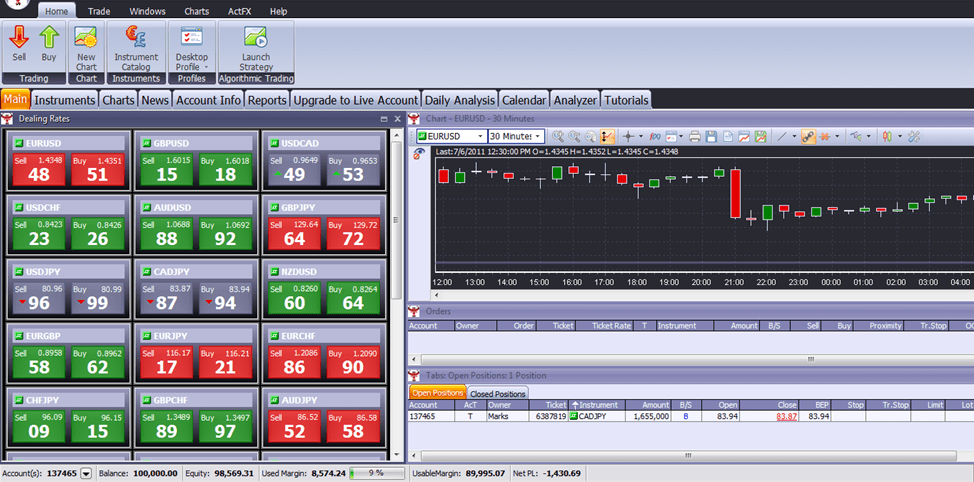
Task: Click the green save-chart image icon
Action: tap(760, 137)
